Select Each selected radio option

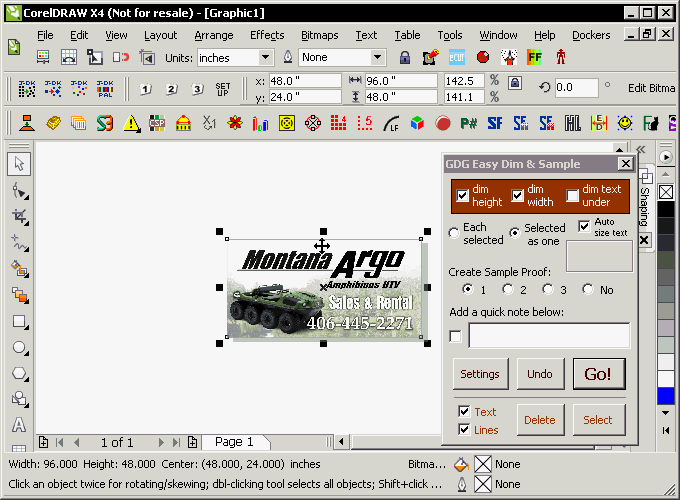click(x=454, y=233)
